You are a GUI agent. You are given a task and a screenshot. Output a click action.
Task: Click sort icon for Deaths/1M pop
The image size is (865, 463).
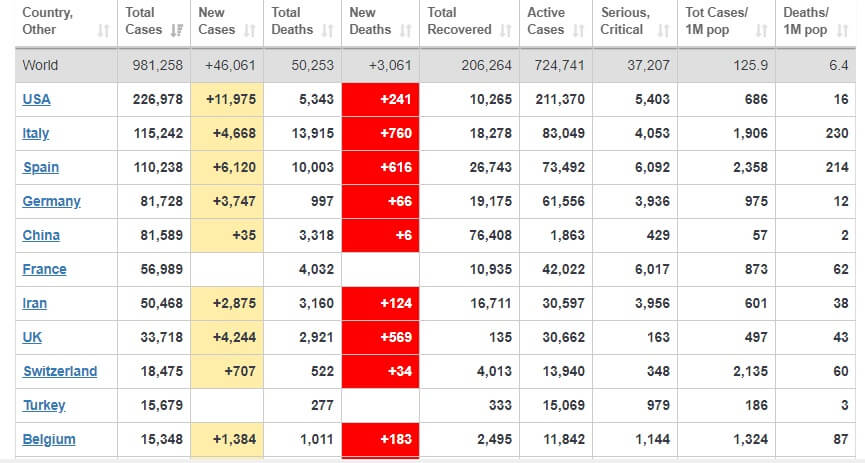[x=843, y=30]
